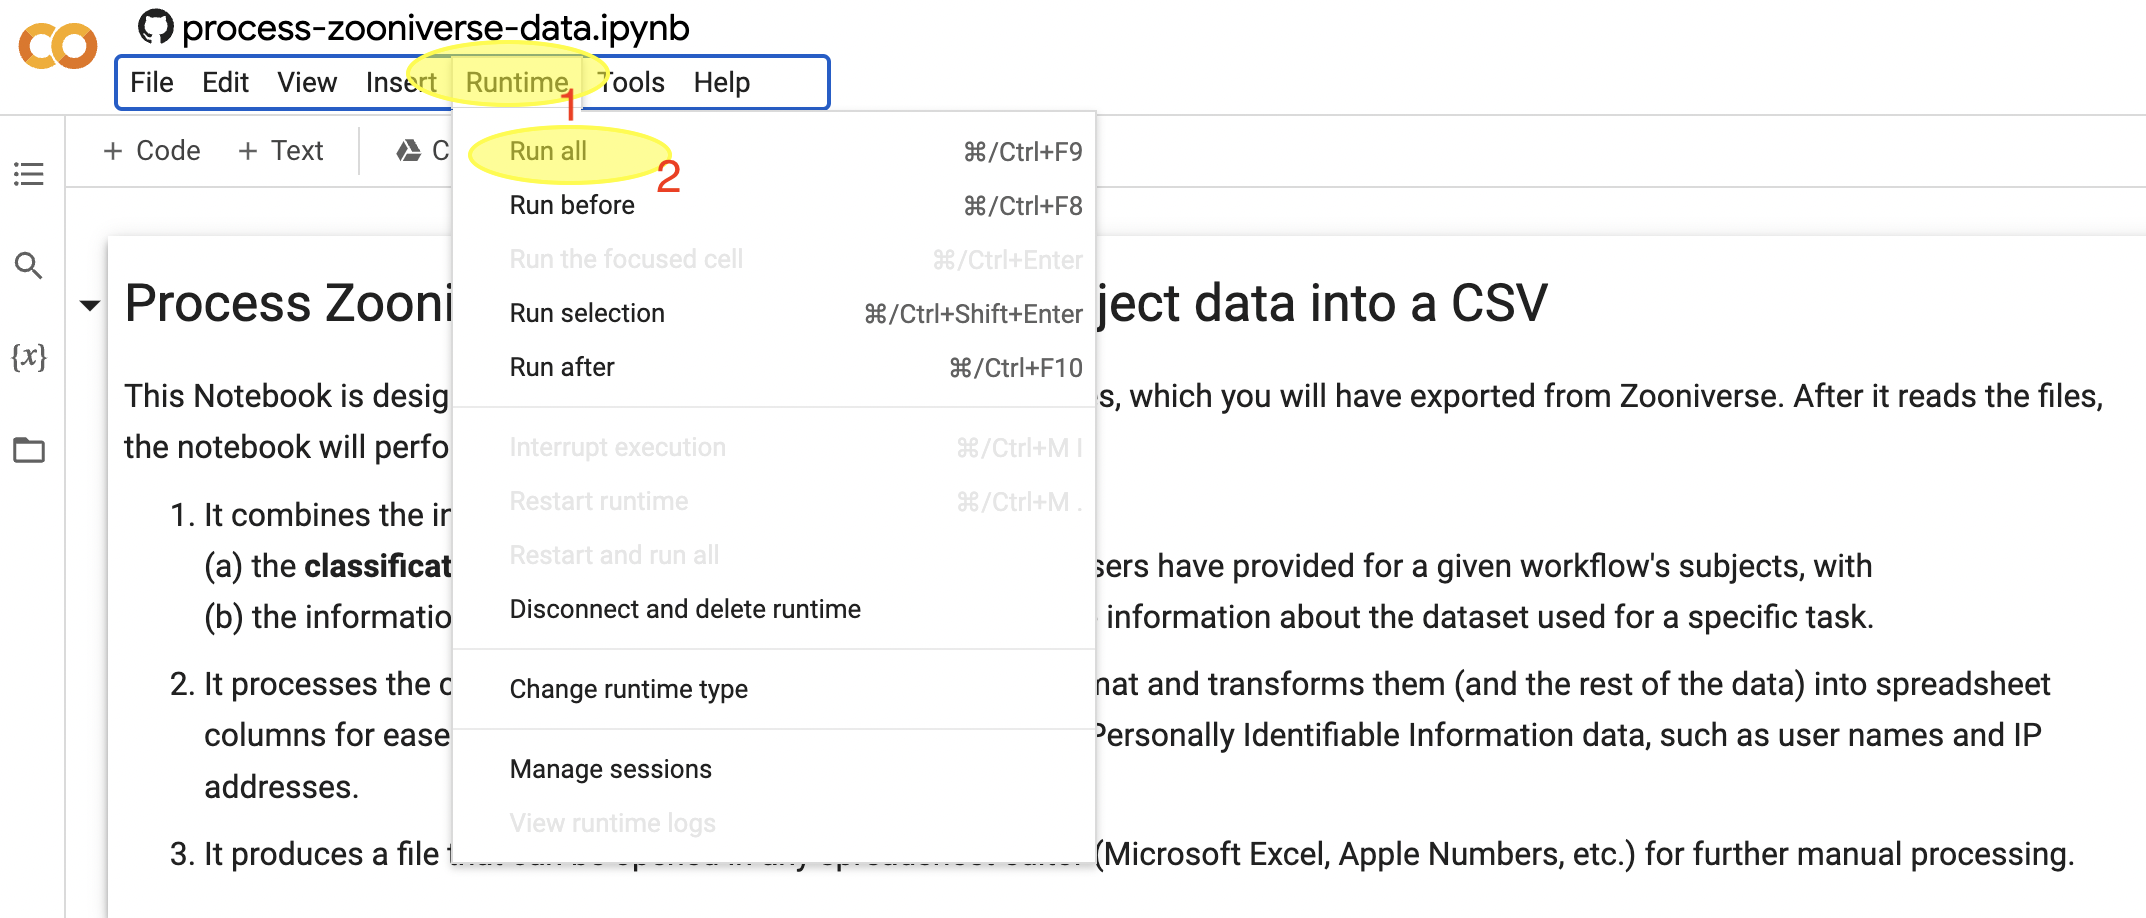Open the Tools menu

[631, 82]
